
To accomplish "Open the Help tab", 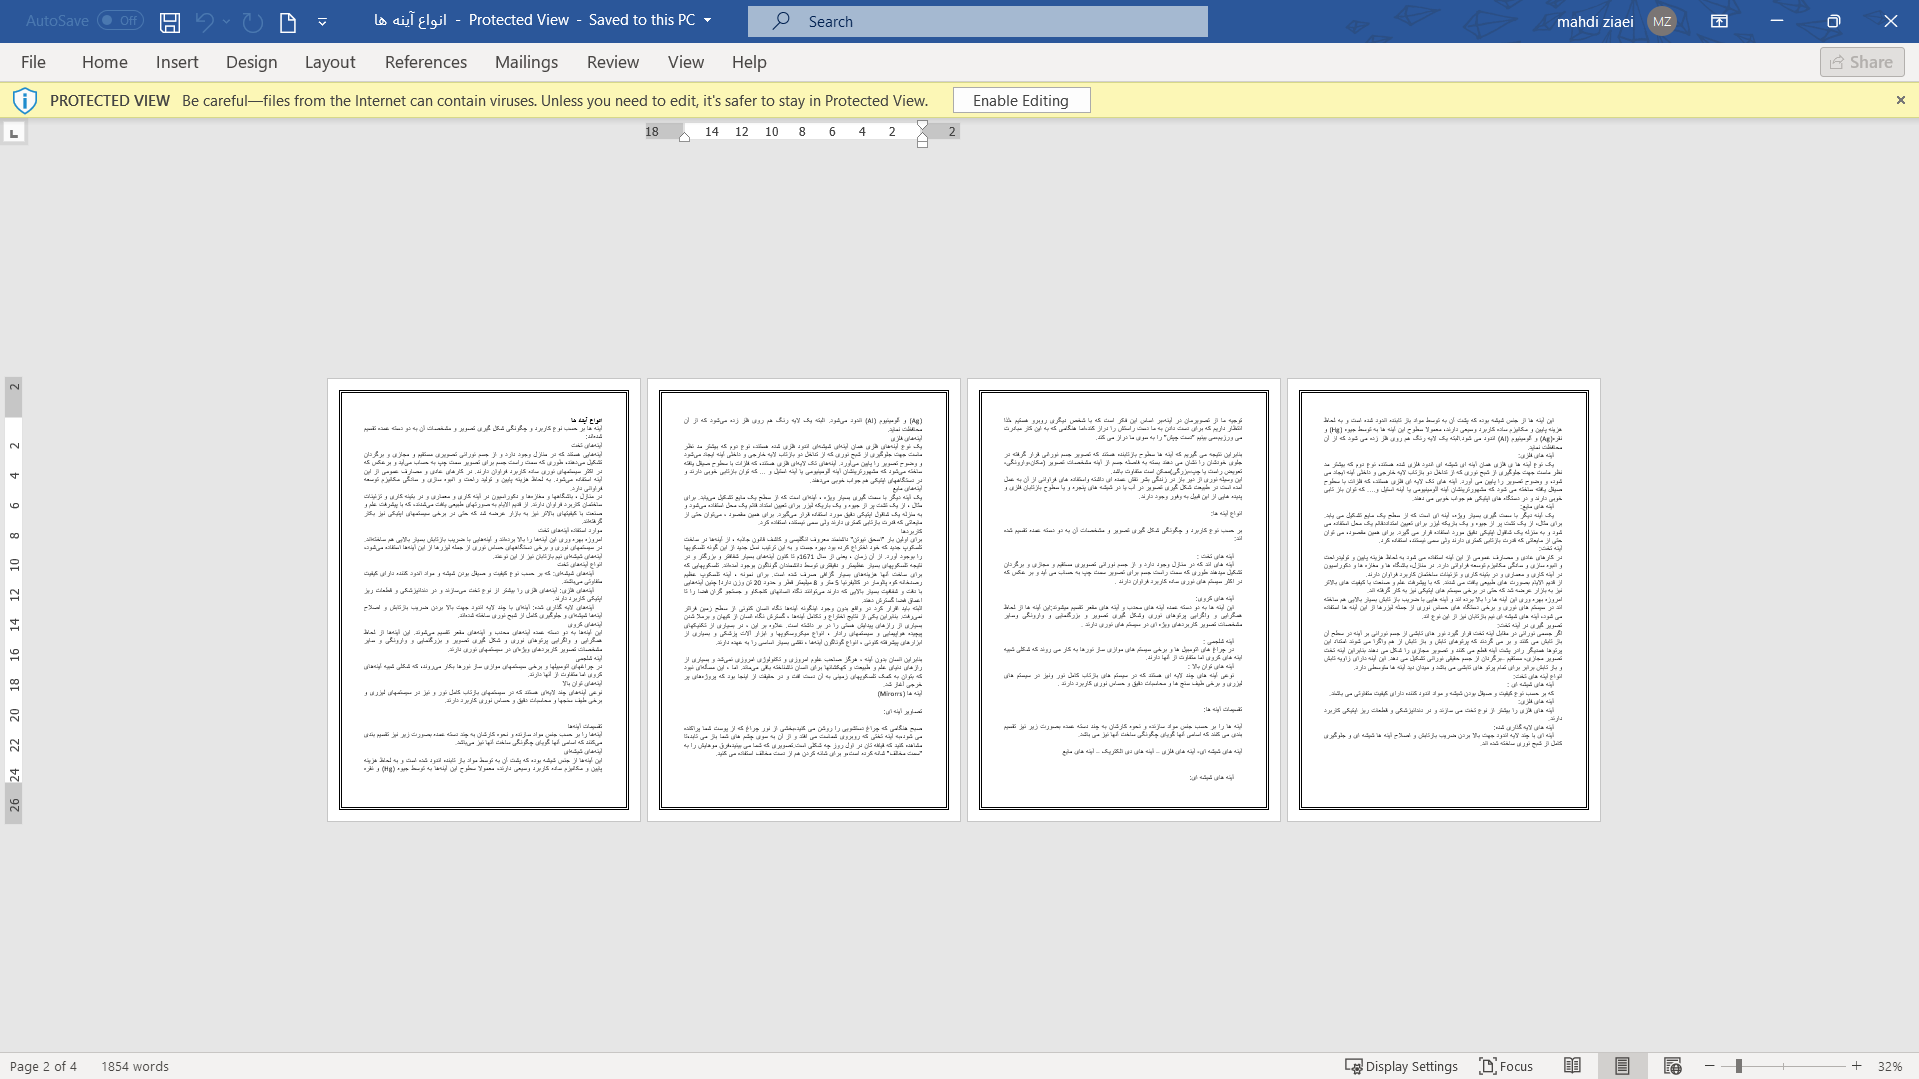I will [749, 62].
